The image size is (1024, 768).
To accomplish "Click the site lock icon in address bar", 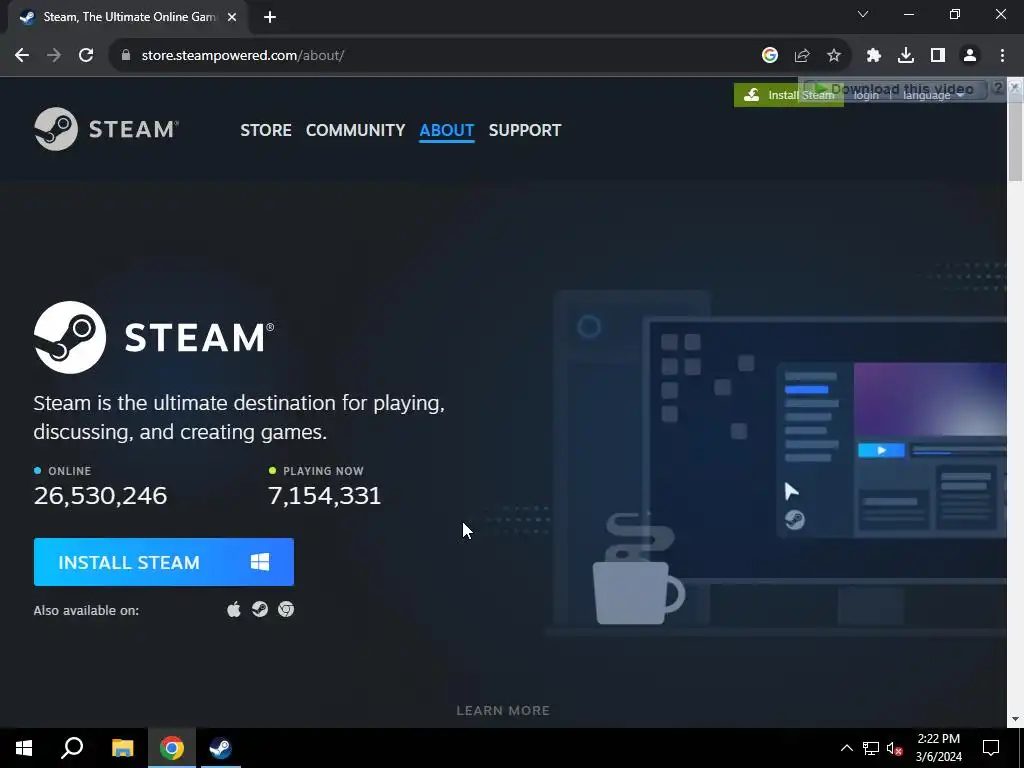I will coord(126,56).
